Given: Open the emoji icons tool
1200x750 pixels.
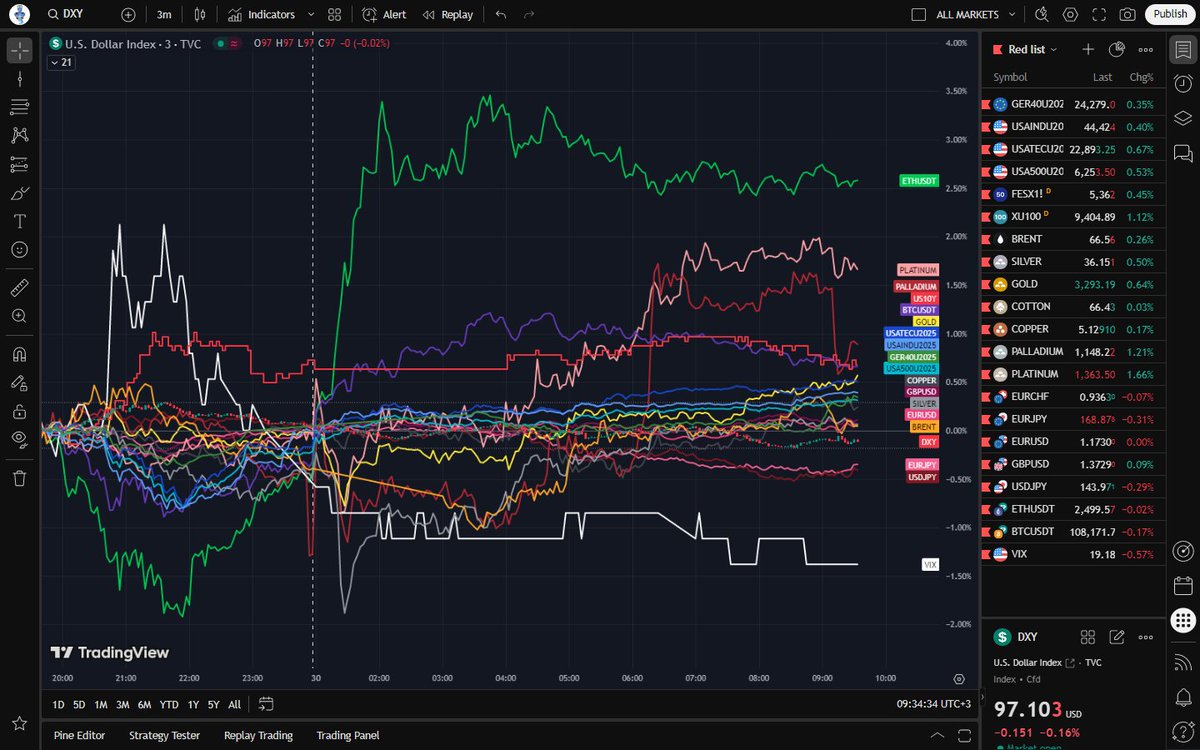Looking at the screenshot, I should pos(20,249).
